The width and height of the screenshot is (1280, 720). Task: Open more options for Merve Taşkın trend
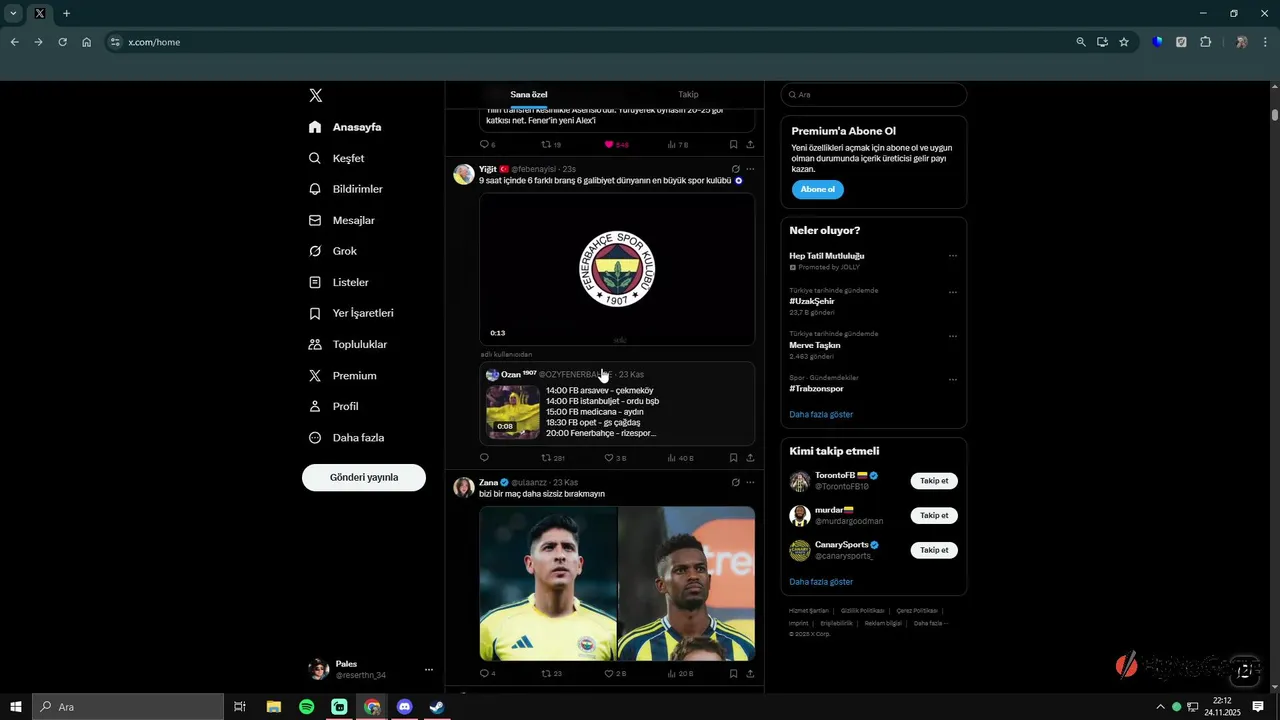point(953,336)
